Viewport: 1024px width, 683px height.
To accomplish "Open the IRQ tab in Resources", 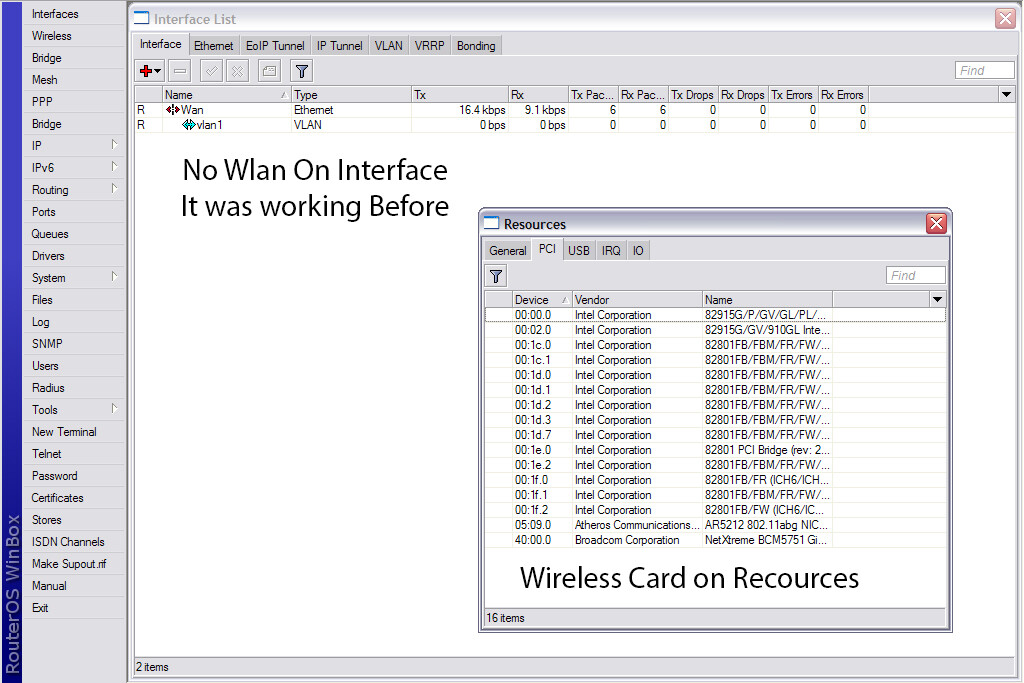I will click(x=611, y=251).
